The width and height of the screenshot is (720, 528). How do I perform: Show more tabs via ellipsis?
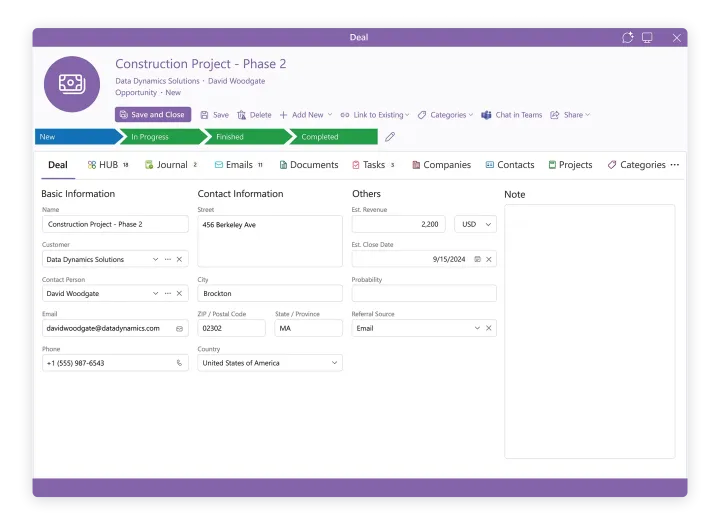(675, 164)
